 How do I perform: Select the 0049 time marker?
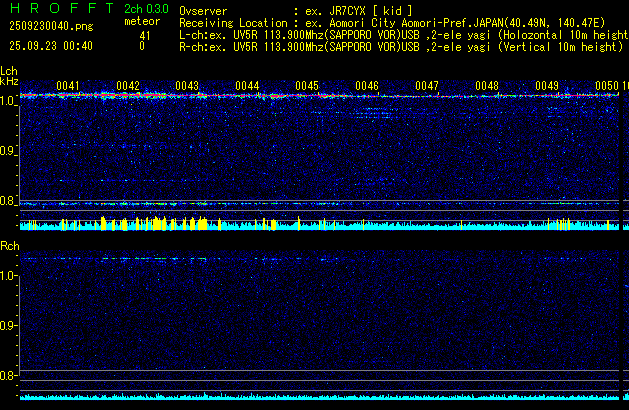click(x=546, y=86)
